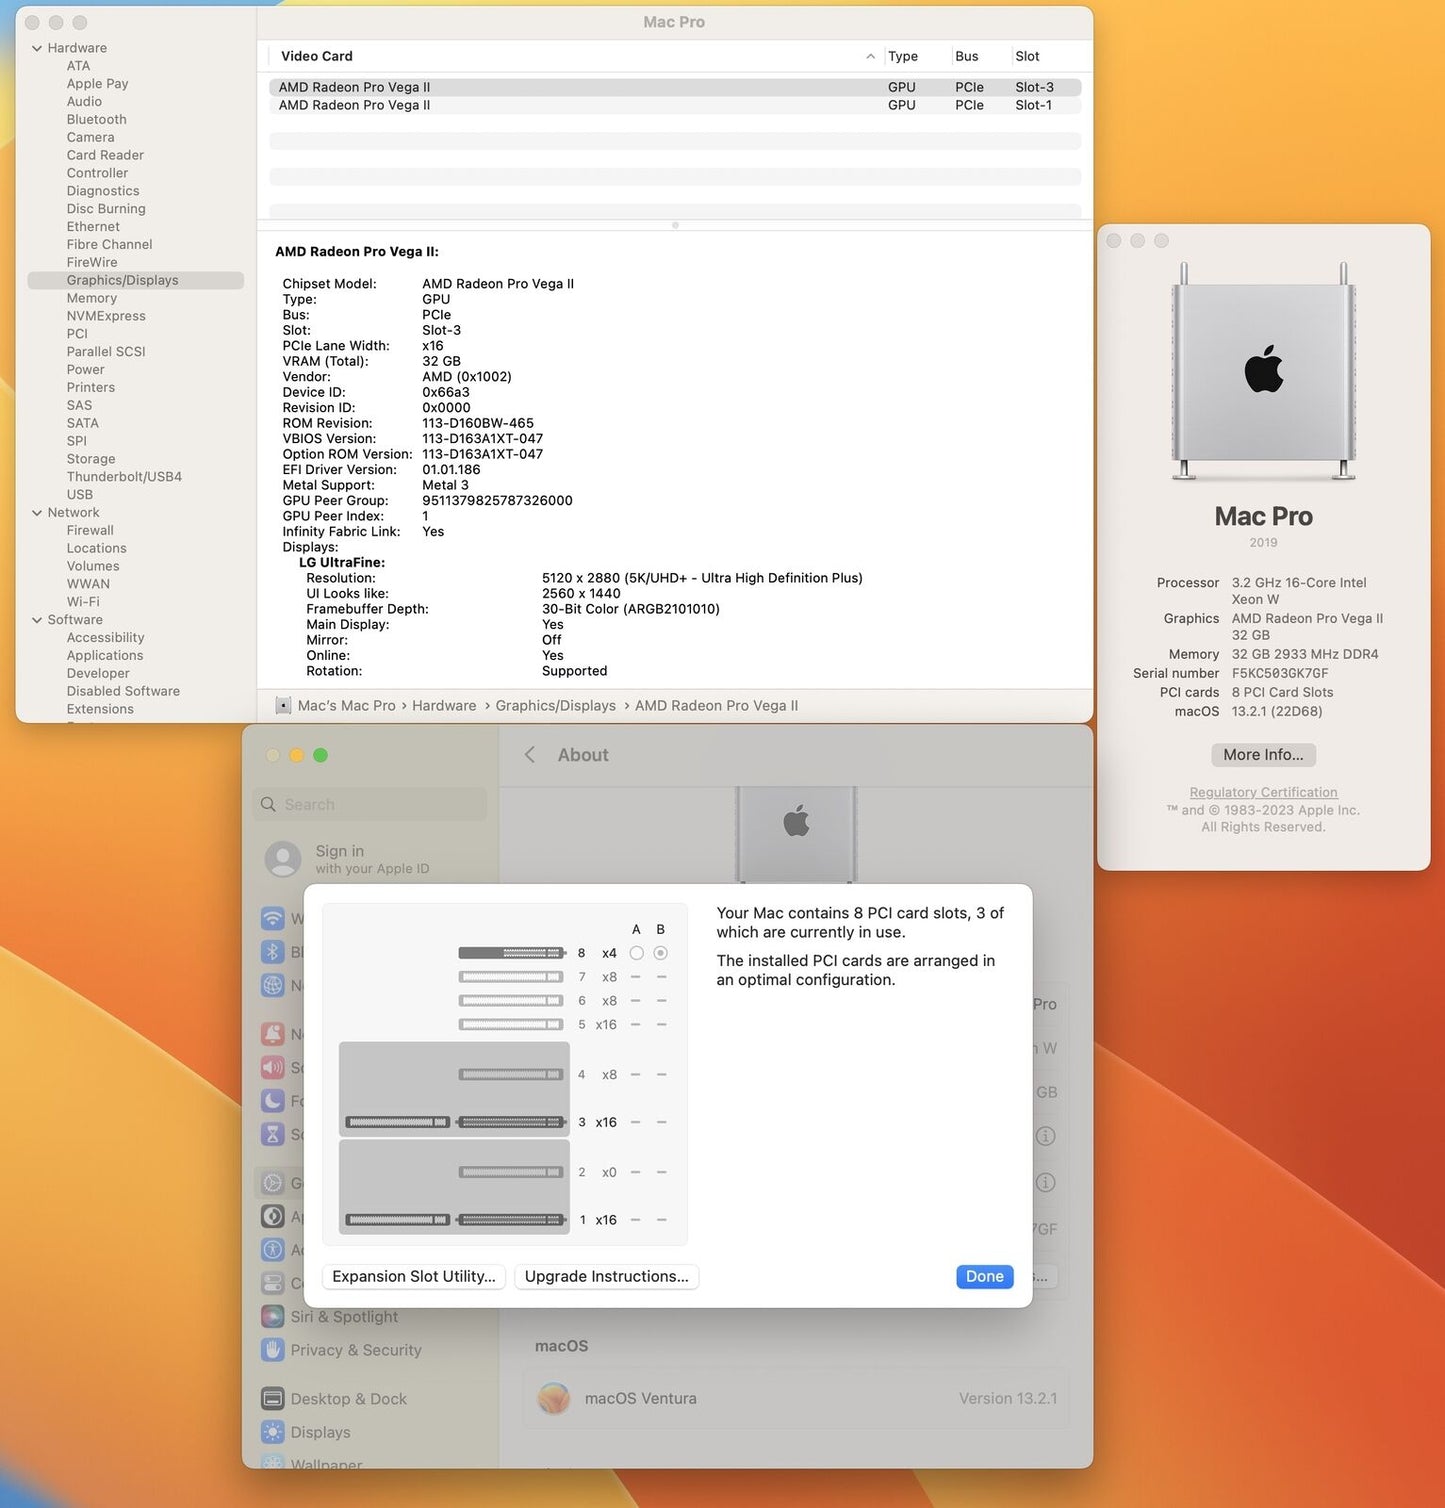Viewport: 1445px width, 1508px height.
Task: Click Graphics/Displays in the path bar
Action: pyautogui.click(x=555, y=706)
